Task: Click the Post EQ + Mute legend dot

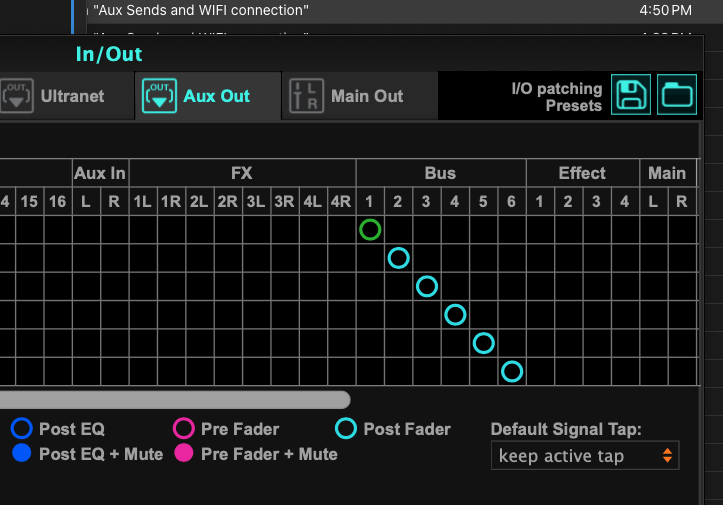Action: (x=22, y=453)
